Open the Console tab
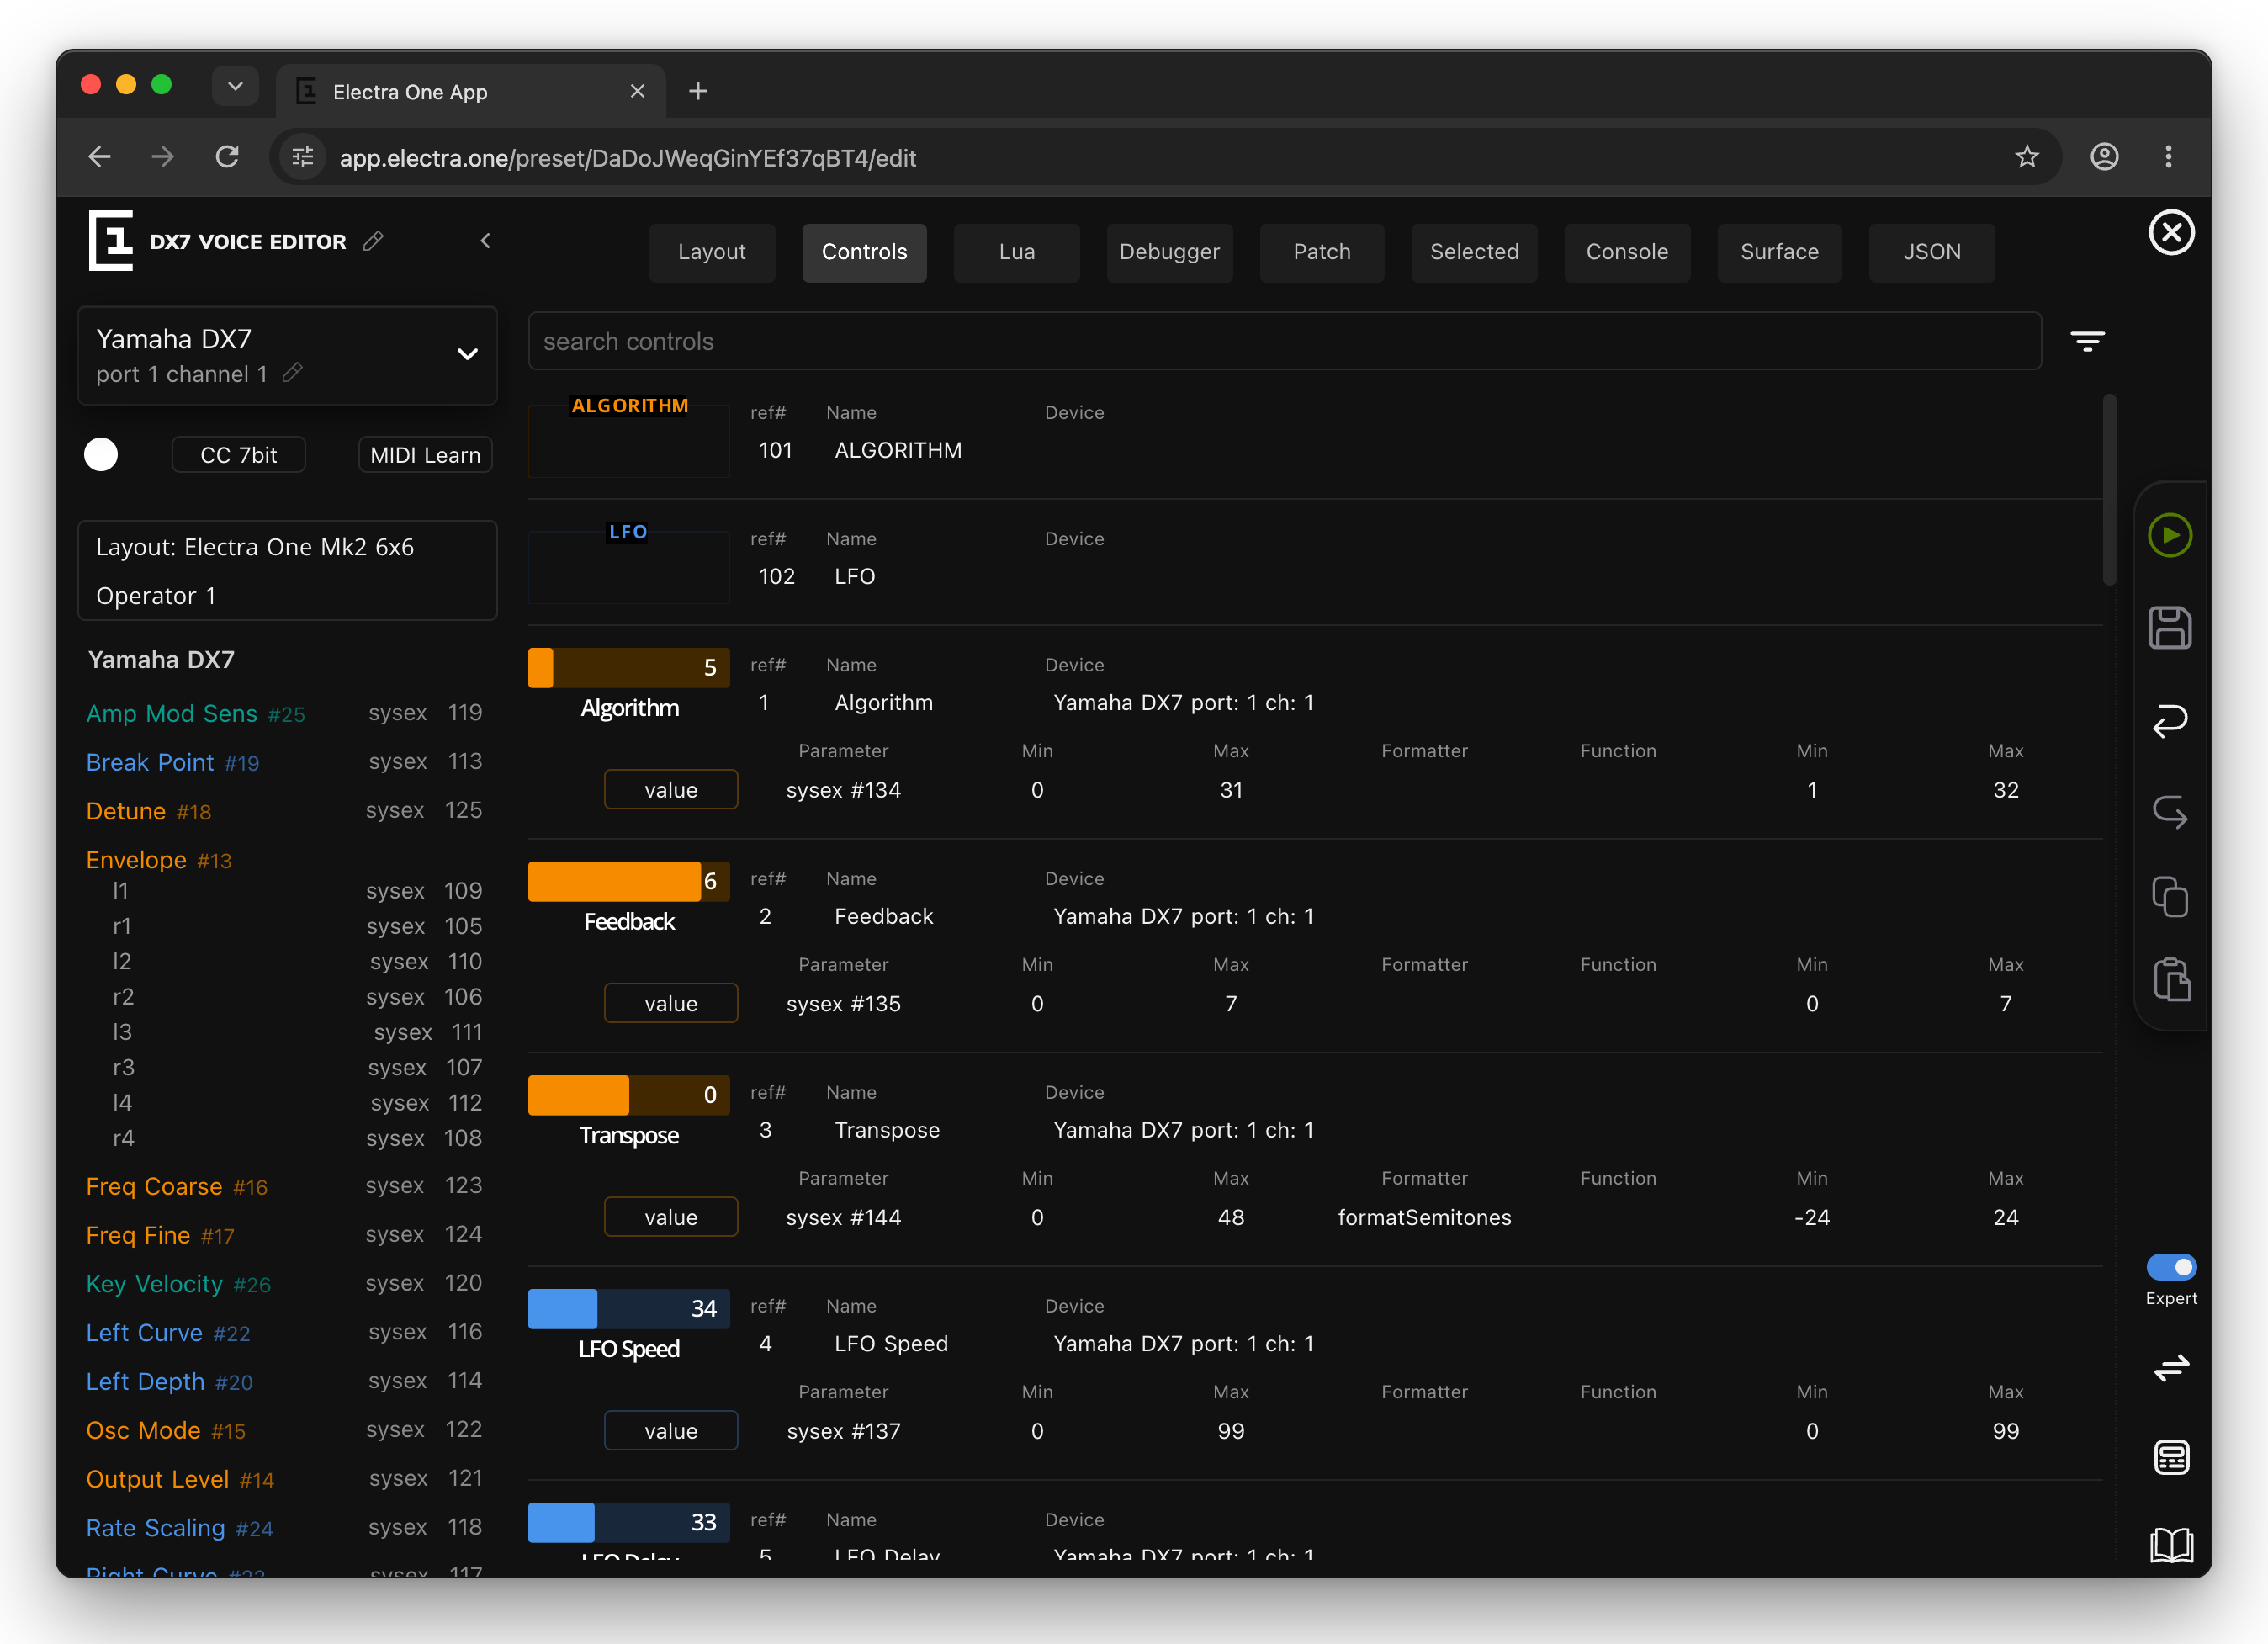The width and height of the screenshot is (2268, 1644). [1627, 252]
